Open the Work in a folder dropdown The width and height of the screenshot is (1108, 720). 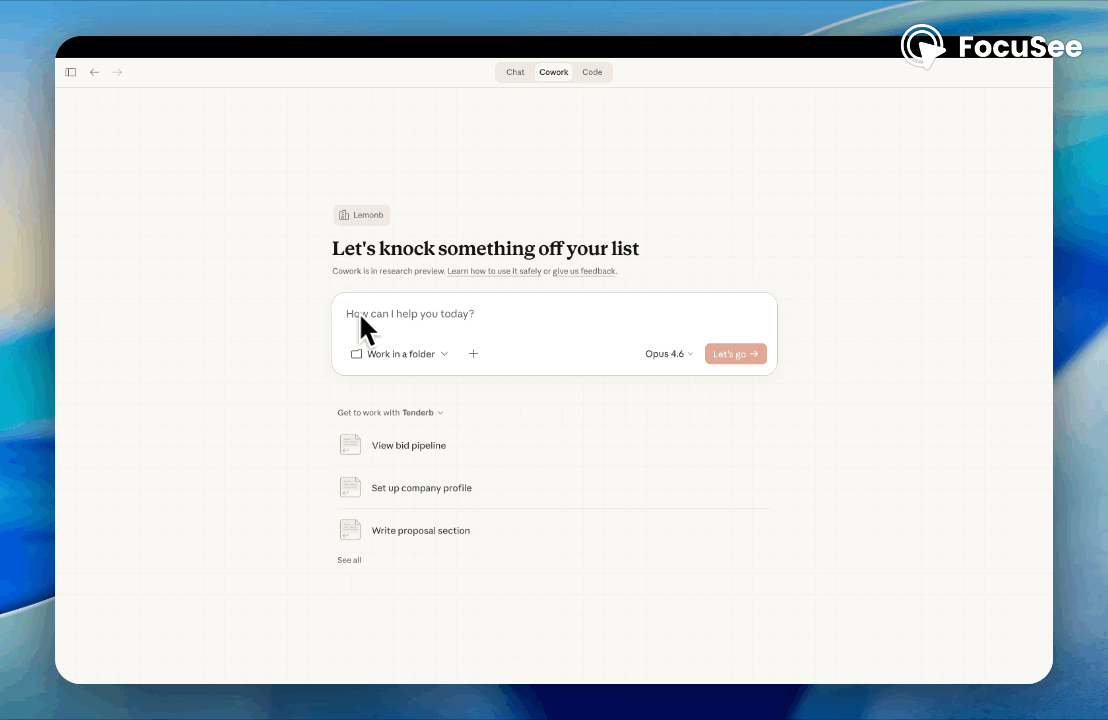(400, 354)
